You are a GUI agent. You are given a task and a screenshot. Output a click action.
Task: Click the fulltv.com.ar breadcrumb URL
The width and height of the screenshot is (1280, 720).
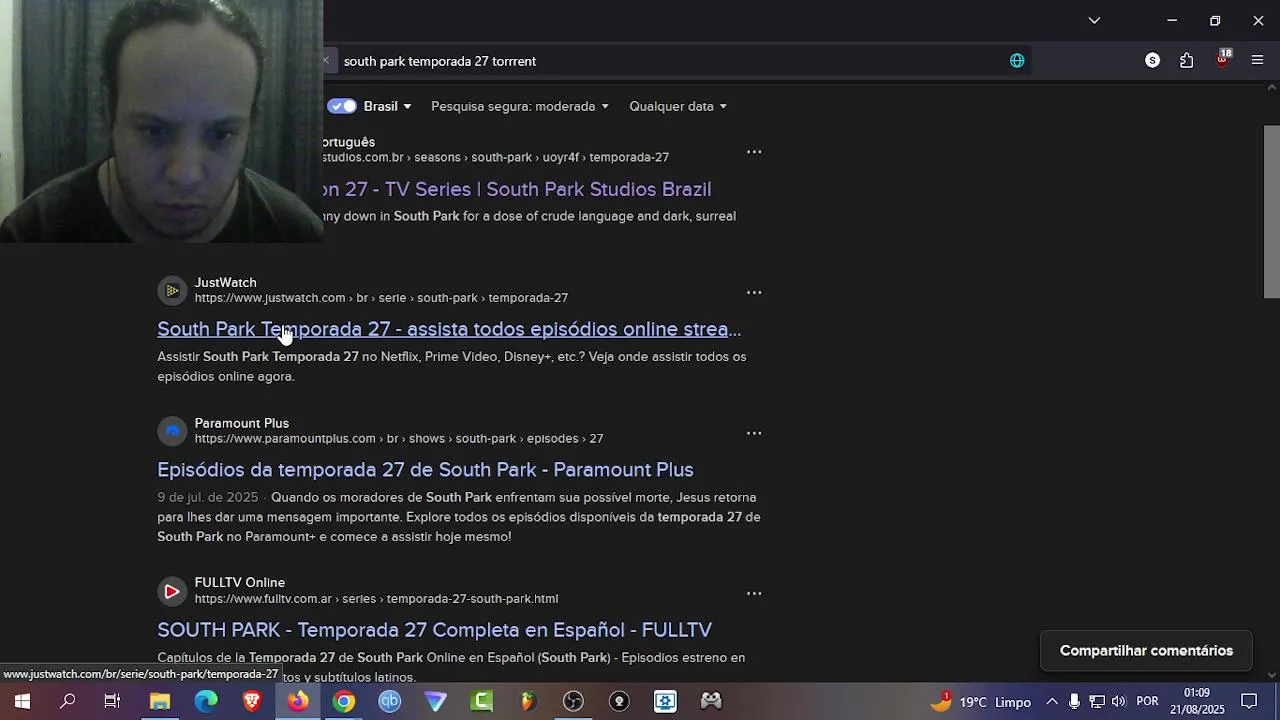(376, 599)
